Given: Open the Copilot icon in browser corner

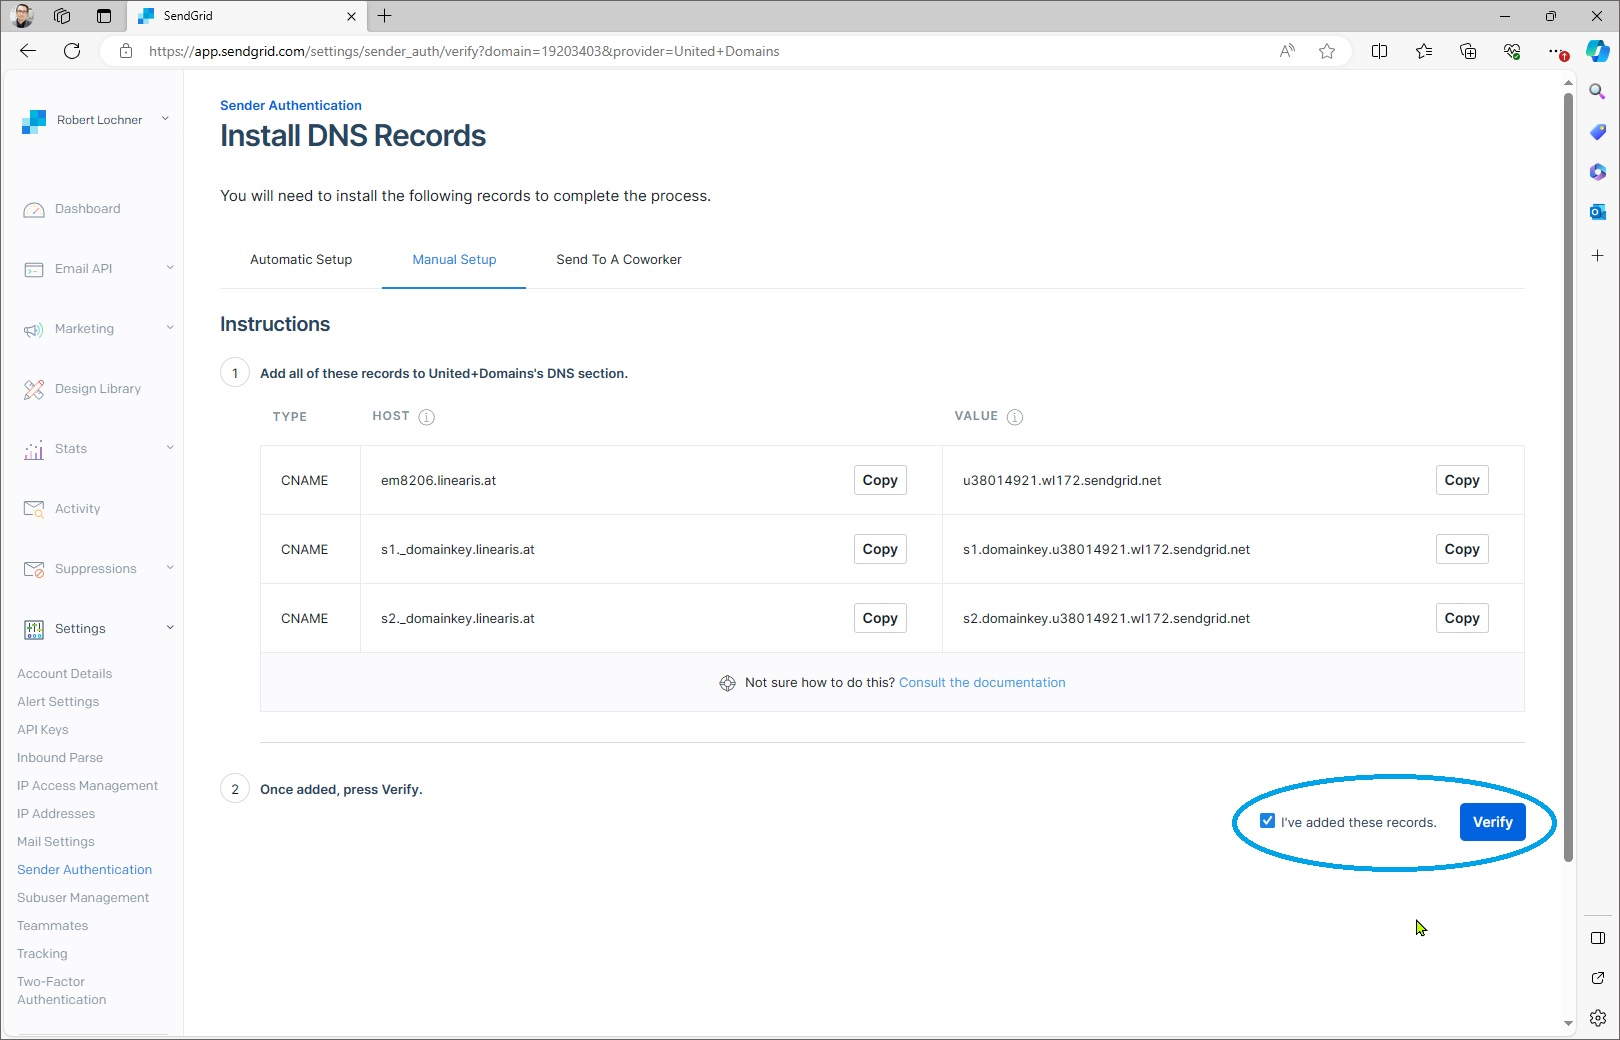Looking at the screenshot, I should coord(1598,51).
